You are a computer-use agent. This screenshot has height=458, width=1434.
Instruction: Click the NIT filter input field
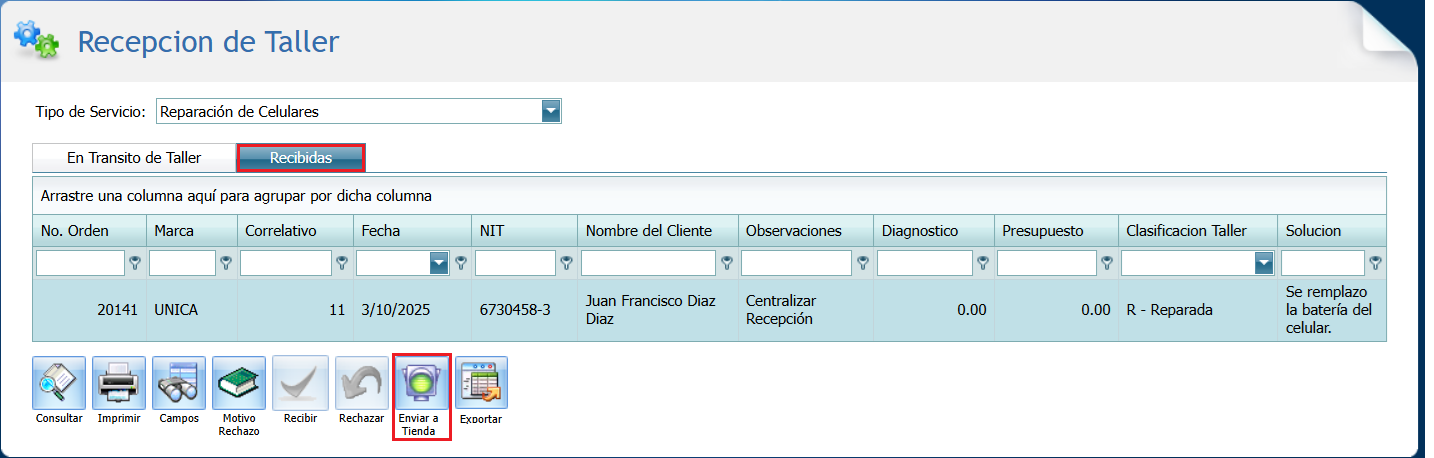[x=515, y=263]
